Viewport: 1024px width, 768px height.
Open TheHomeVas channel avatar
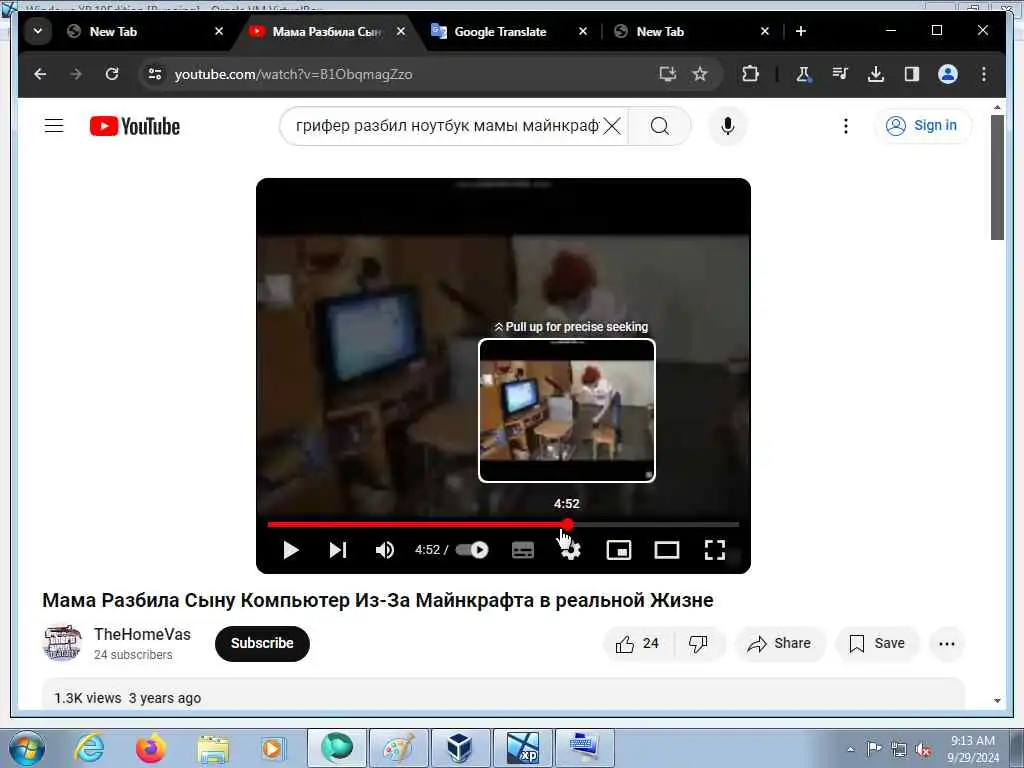coord(62,643)
